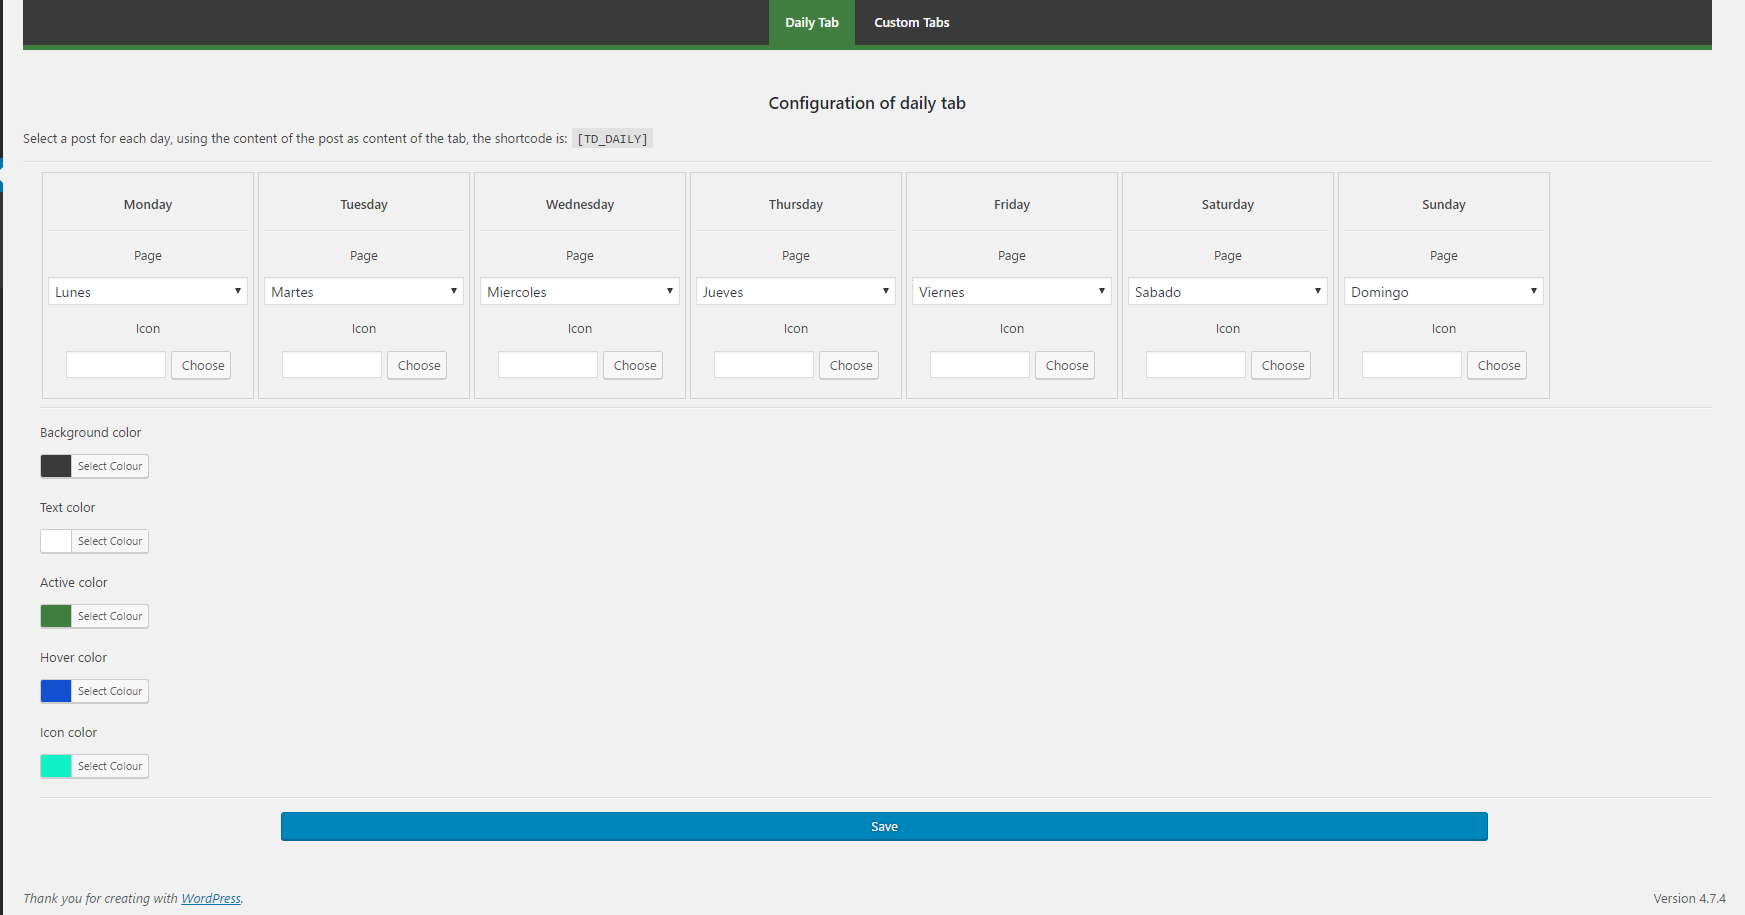1745x915 pixels.
Task: Choose an icon for Tuesday
Action: [x=418, y=365]
